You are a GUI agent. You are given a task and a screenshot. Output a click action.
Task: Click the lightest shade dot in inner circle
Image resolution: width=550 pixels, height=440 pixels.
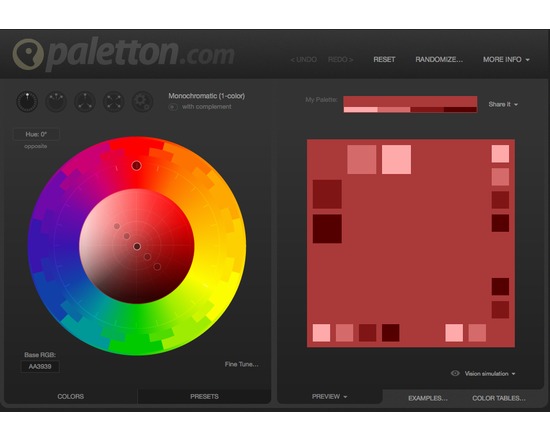click(x=117, y=226)
